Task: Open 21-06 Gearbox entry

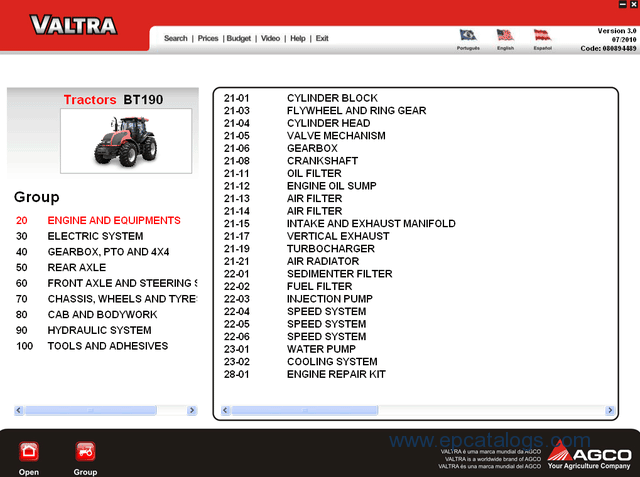Action: 281,149
